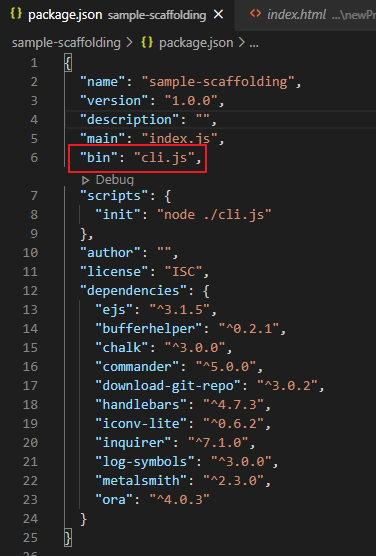376x556 pixels.
Task: Click the "download-git-repo" dependency name
Action: (168, 386)
